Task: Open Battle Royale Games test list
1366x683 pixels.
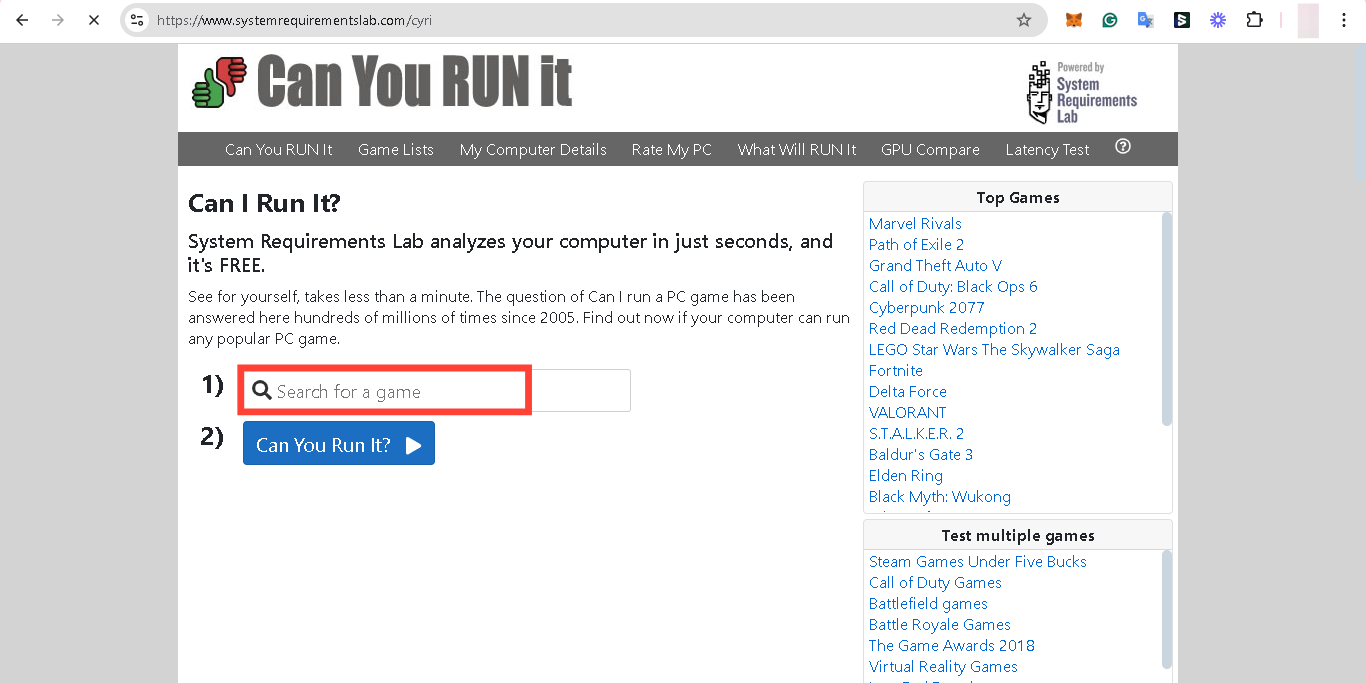Action: (939, 625)
